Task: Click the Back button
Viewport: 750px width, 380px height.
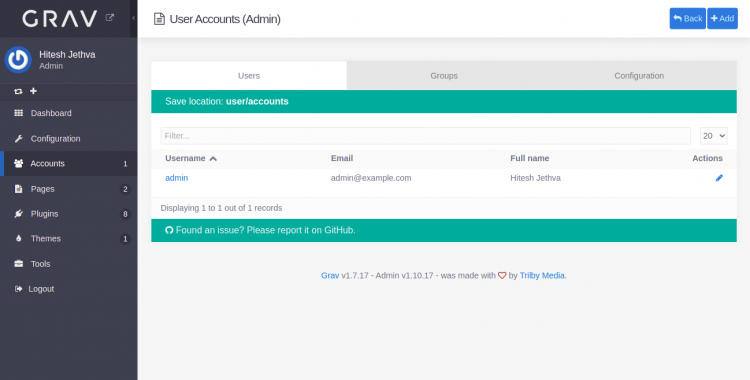Action: pyautogui.click(x=687, y=19)
